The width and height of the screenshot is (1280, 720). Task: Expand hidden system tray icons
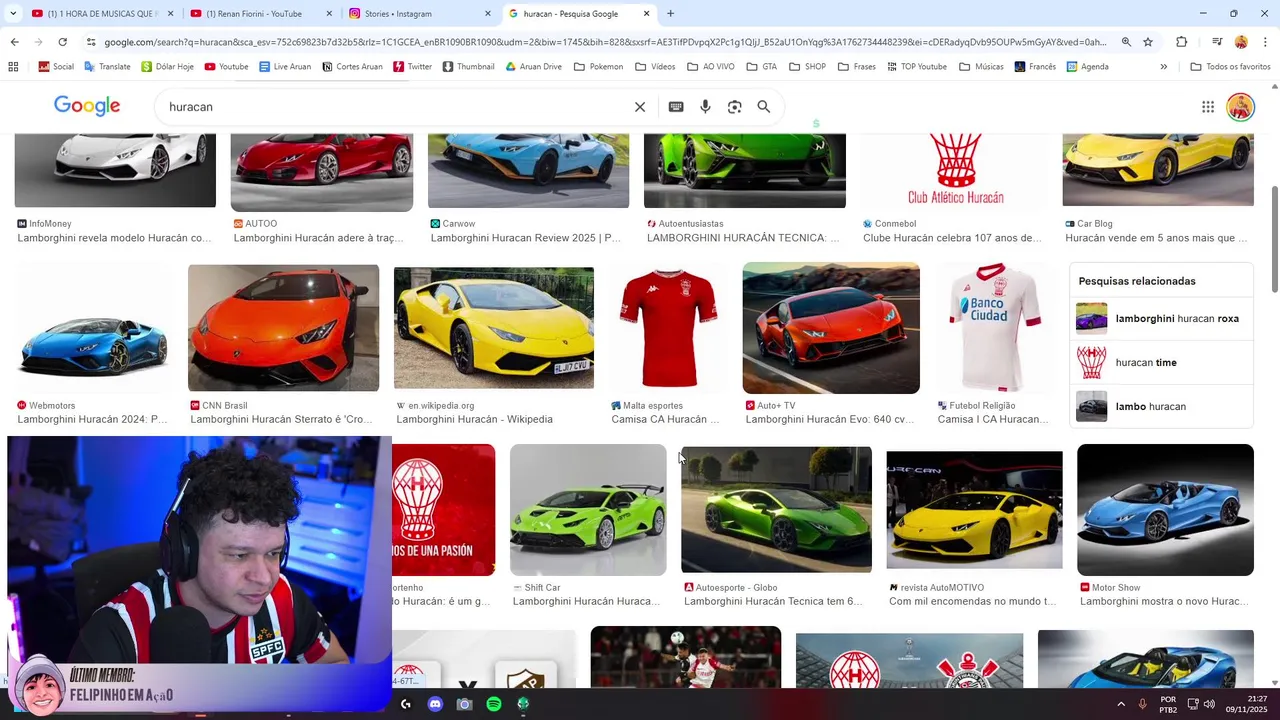pos(1121,704)
